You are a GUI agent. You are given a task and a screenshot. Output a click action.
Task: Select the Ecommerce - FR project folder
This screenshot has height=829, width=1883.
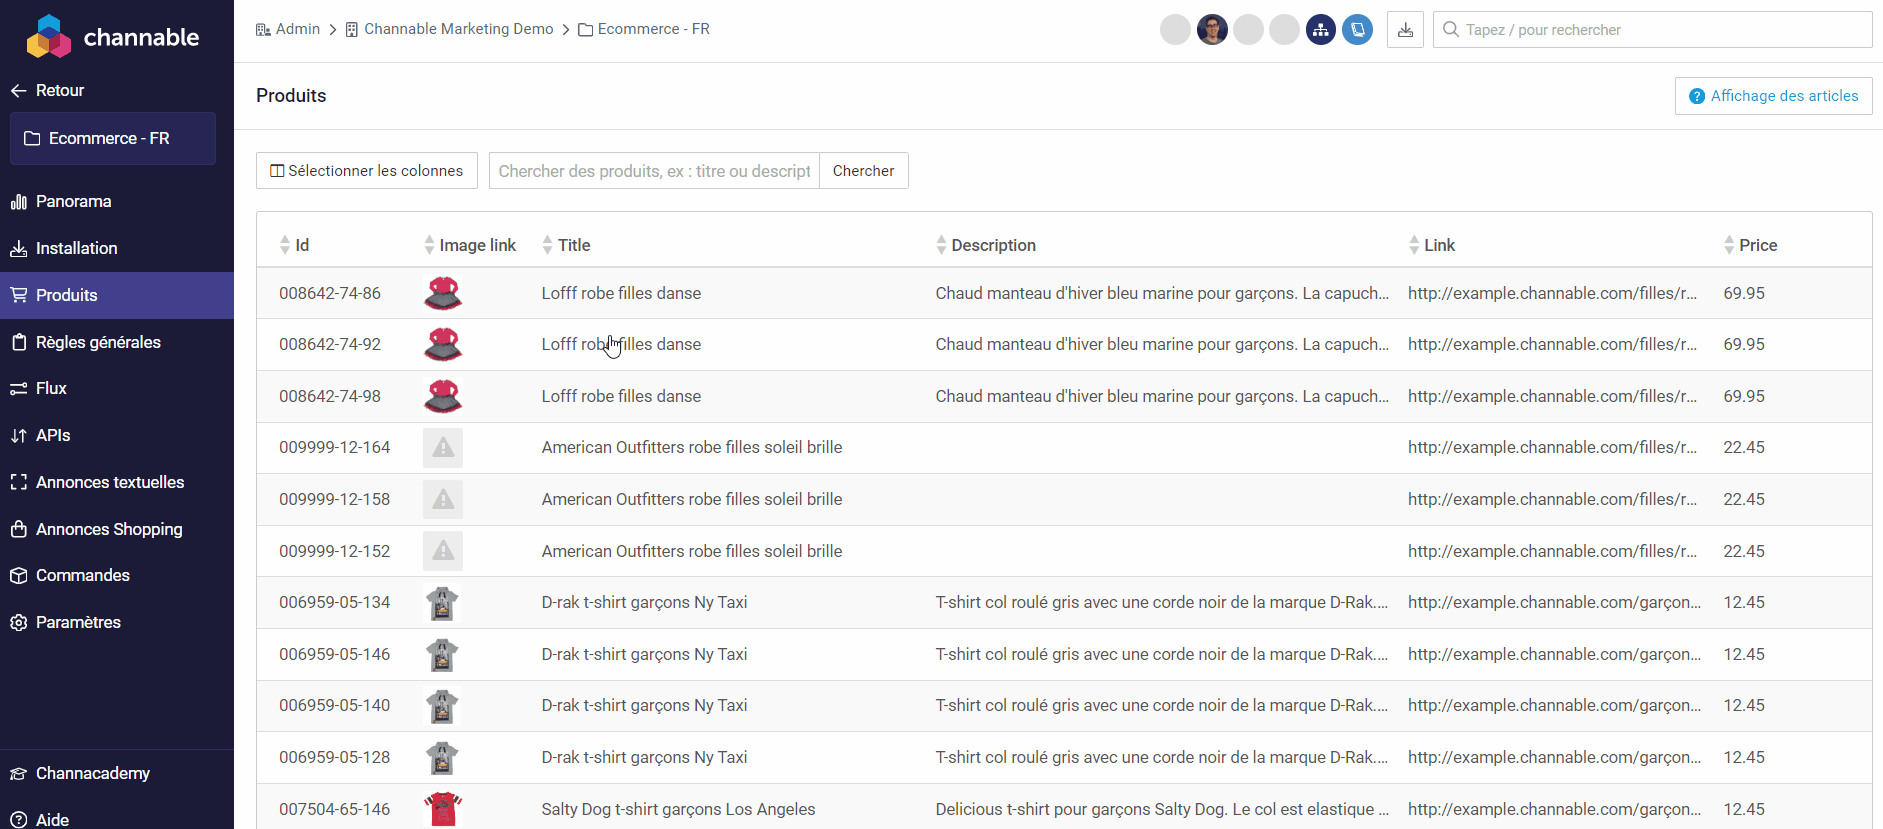point(113,138)
